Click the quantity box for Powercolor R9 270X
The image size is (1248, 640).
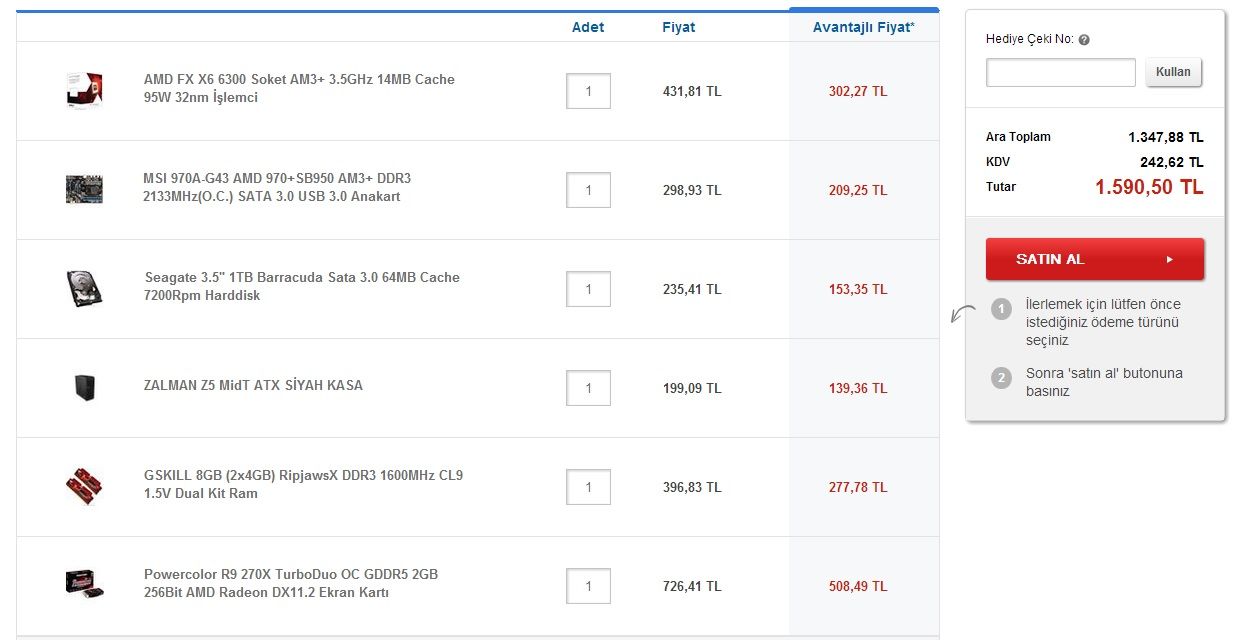point(588,586)
